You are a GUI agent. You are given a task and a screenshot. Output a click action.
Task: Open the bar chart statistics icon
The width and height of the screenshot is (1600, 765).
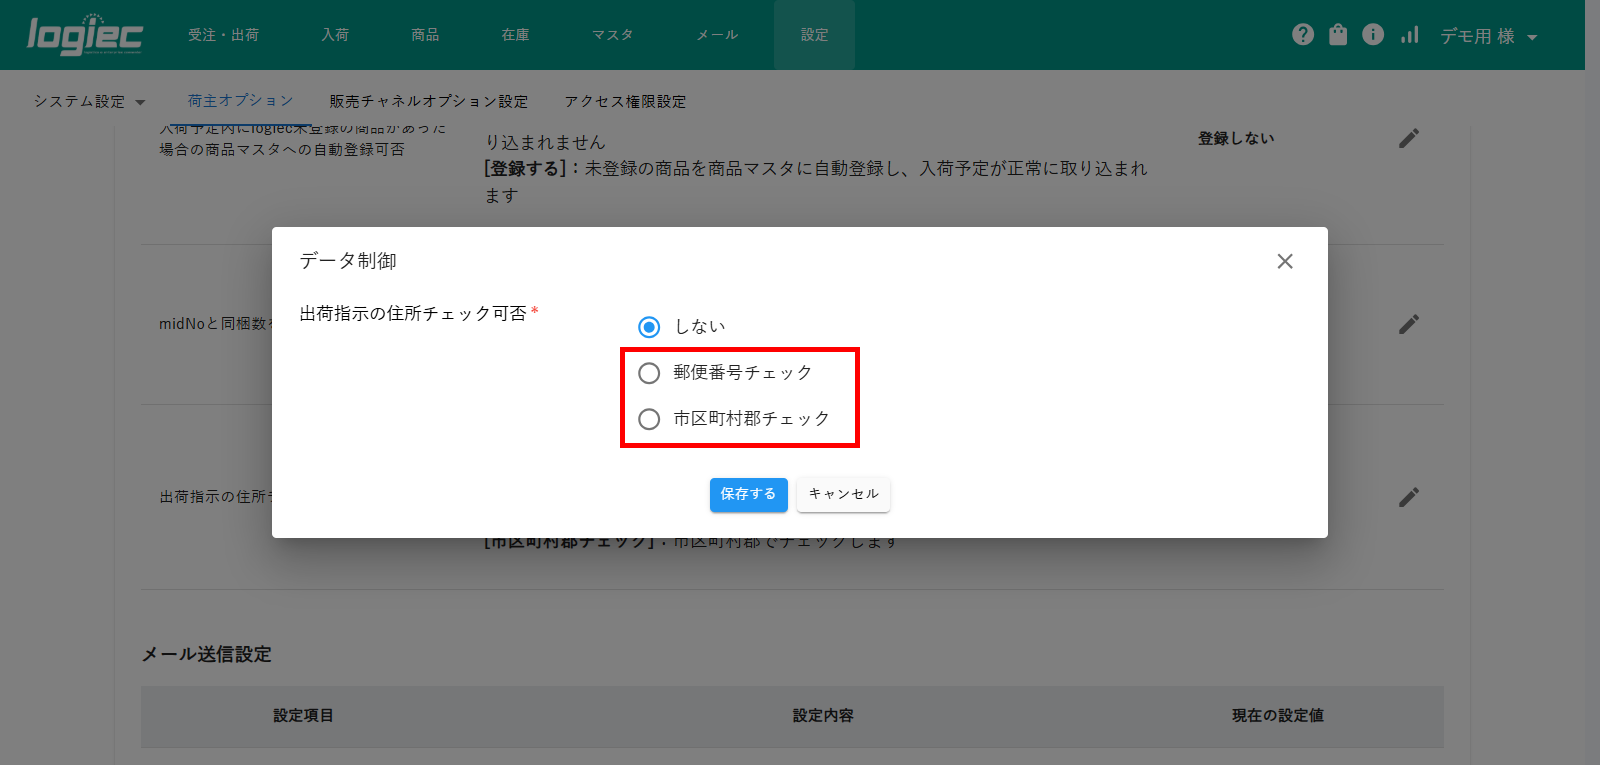tap(1409, 35)
